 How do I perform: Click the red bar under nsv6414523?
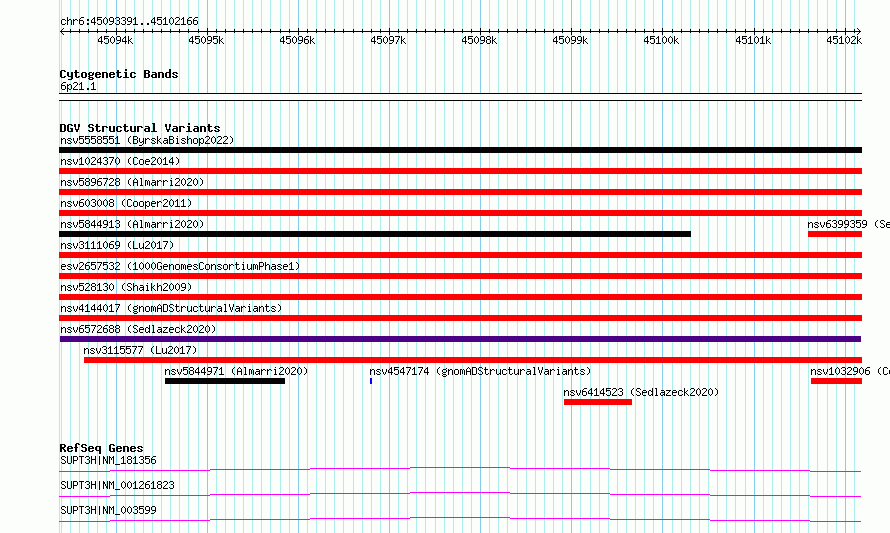click(598, 402)
